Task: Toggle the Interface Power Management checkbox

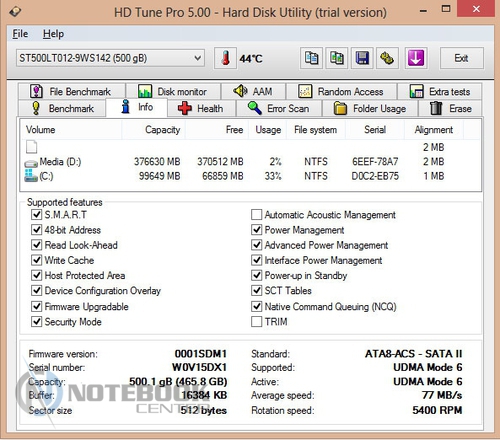Action: pos(256,260)
